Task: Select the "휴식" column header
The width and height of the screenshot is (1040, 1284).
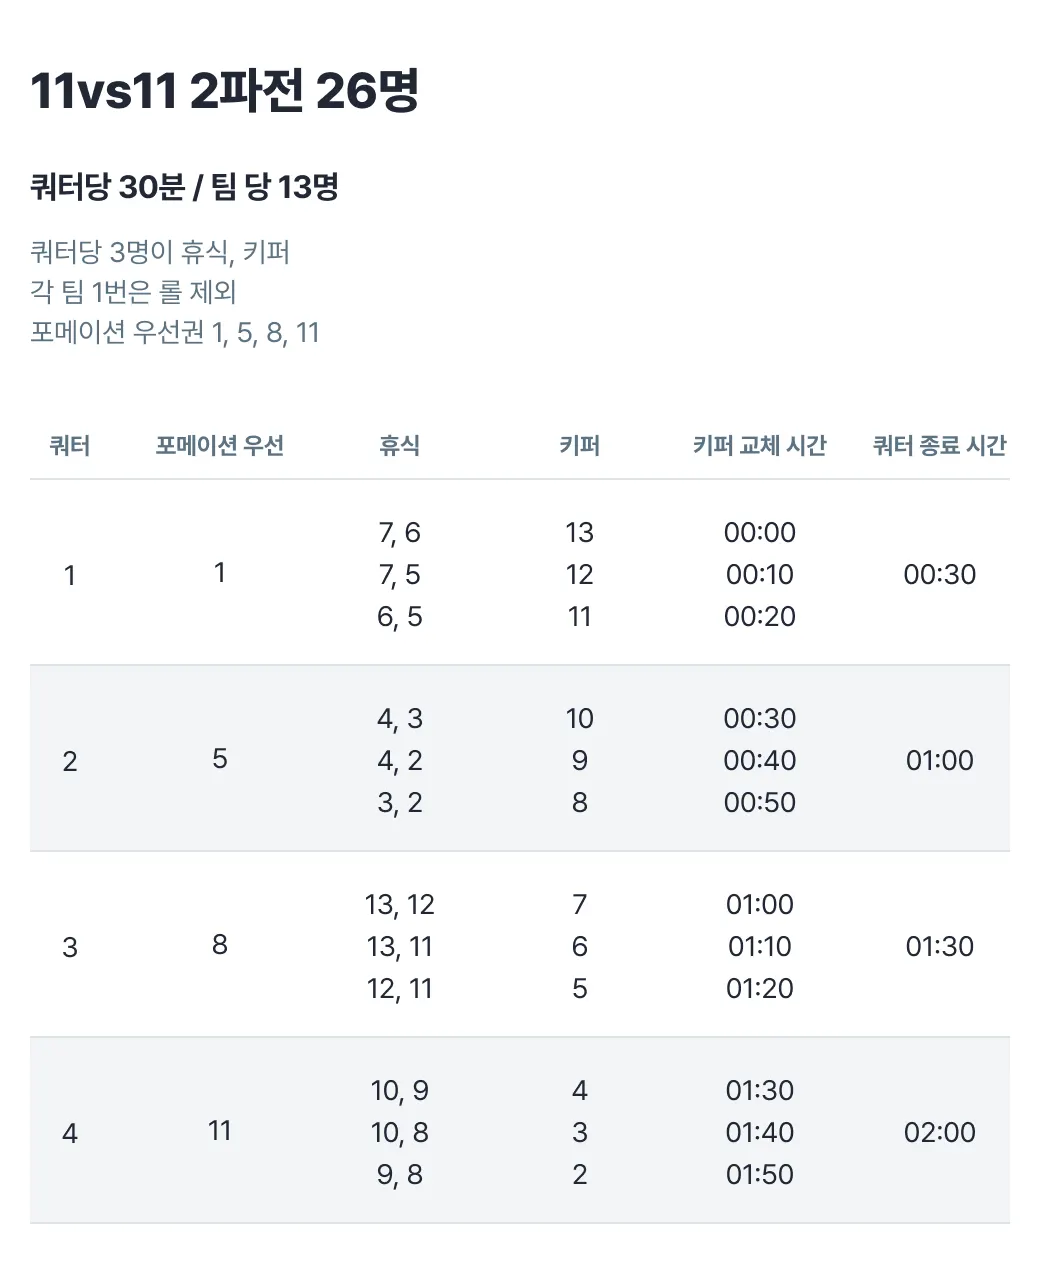Action: point(400,446)
